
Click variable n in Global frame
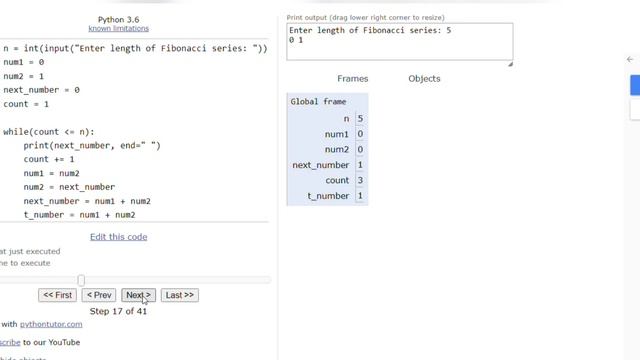347,119
